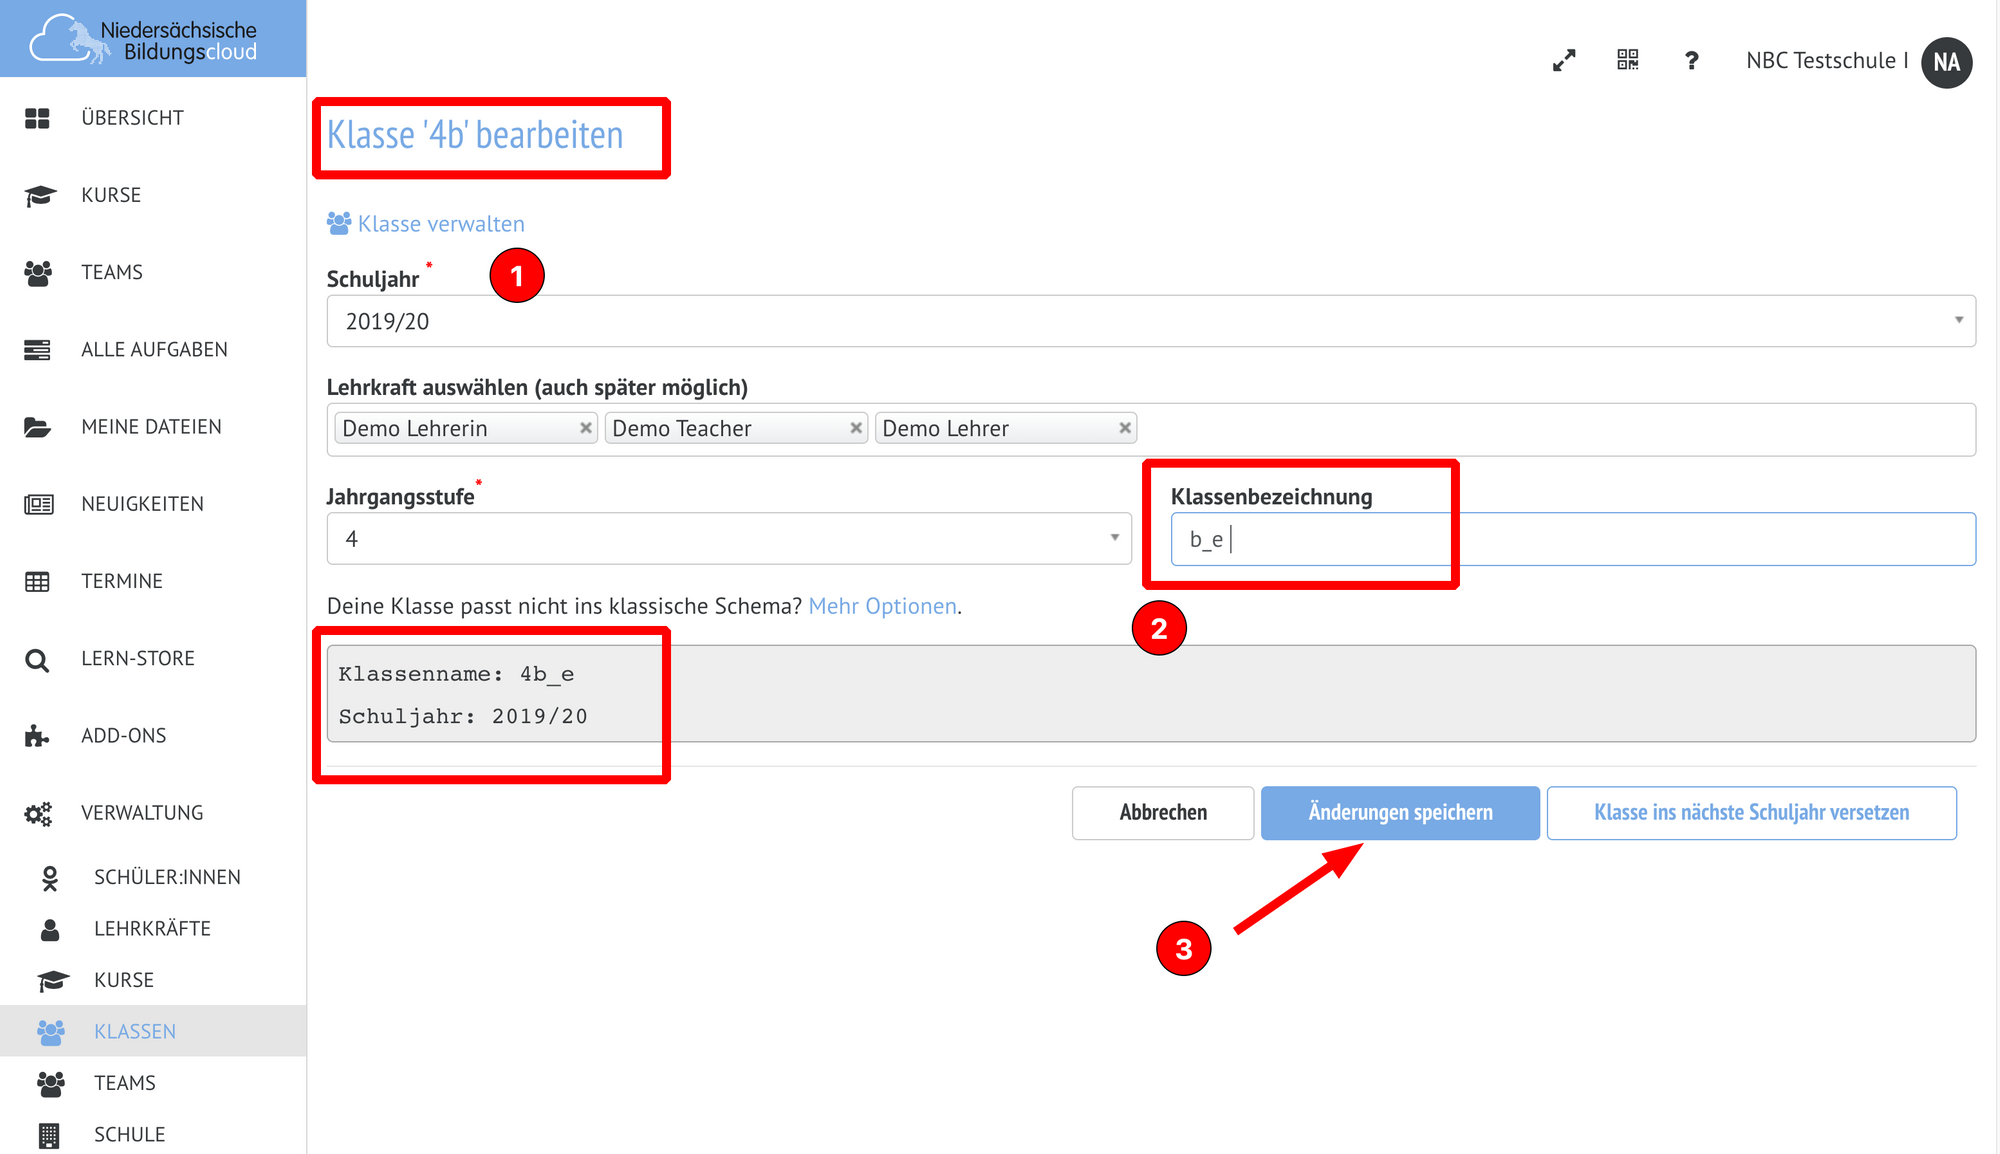Screen dimensions: 2000x1154
Task: Click the question mark help icon
Action: click(x=1691, y=61)
